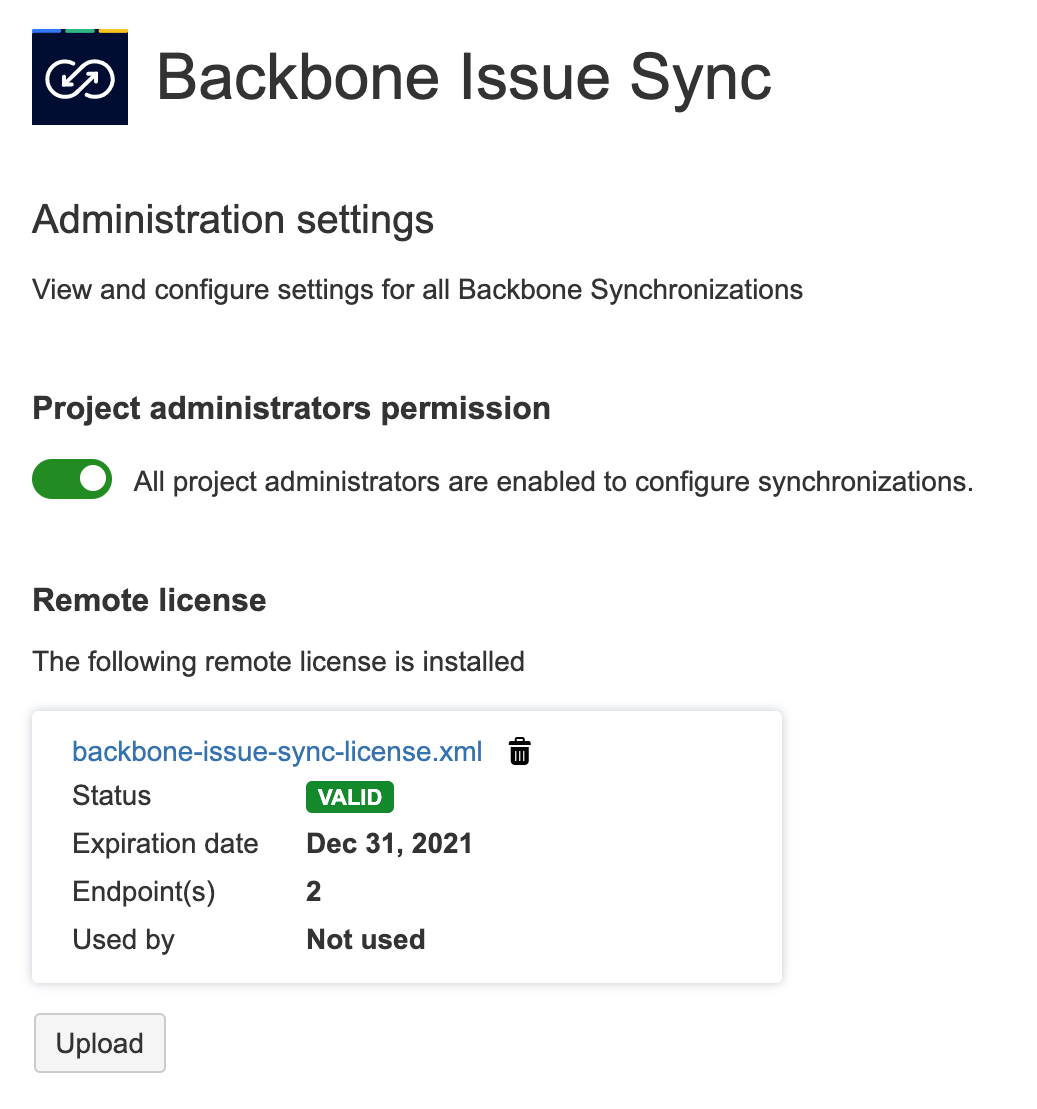Screen dimensions: 1037x1109
Task: Click the green stripe on the app icon
Action: pyautogui.click(x=80, y=31)
